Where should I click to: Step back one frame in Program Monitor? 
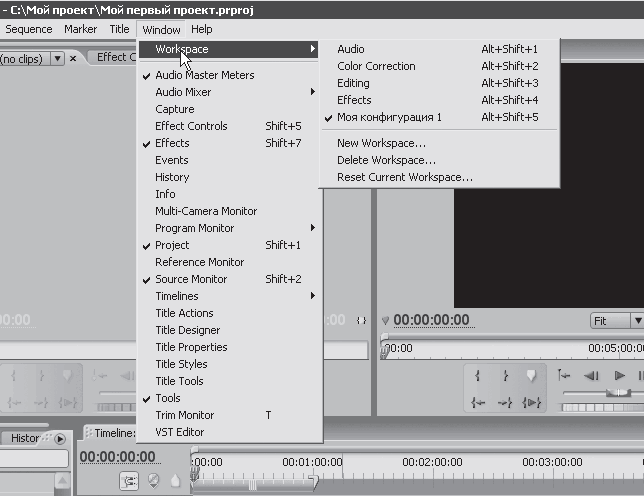pos(592,376)
